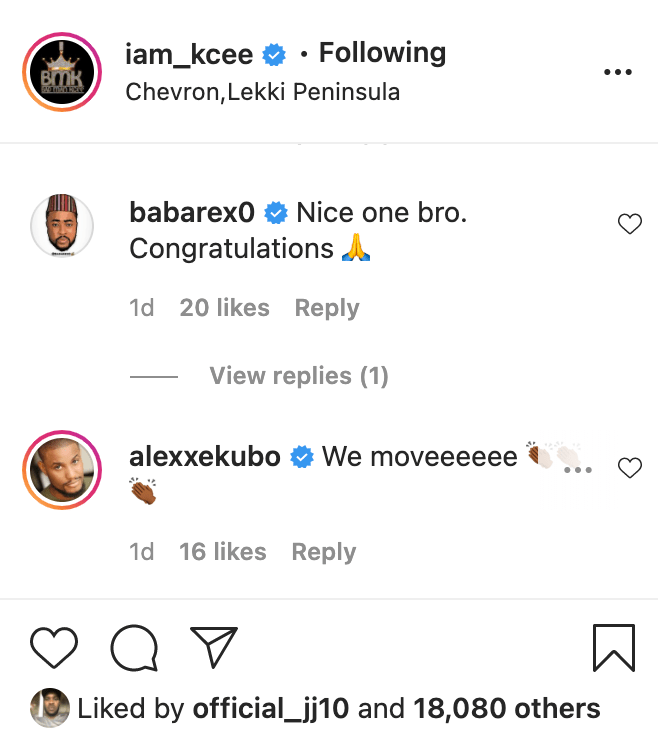Open the iam_kcee username link
658x730 pixels.
coord(191,54)
